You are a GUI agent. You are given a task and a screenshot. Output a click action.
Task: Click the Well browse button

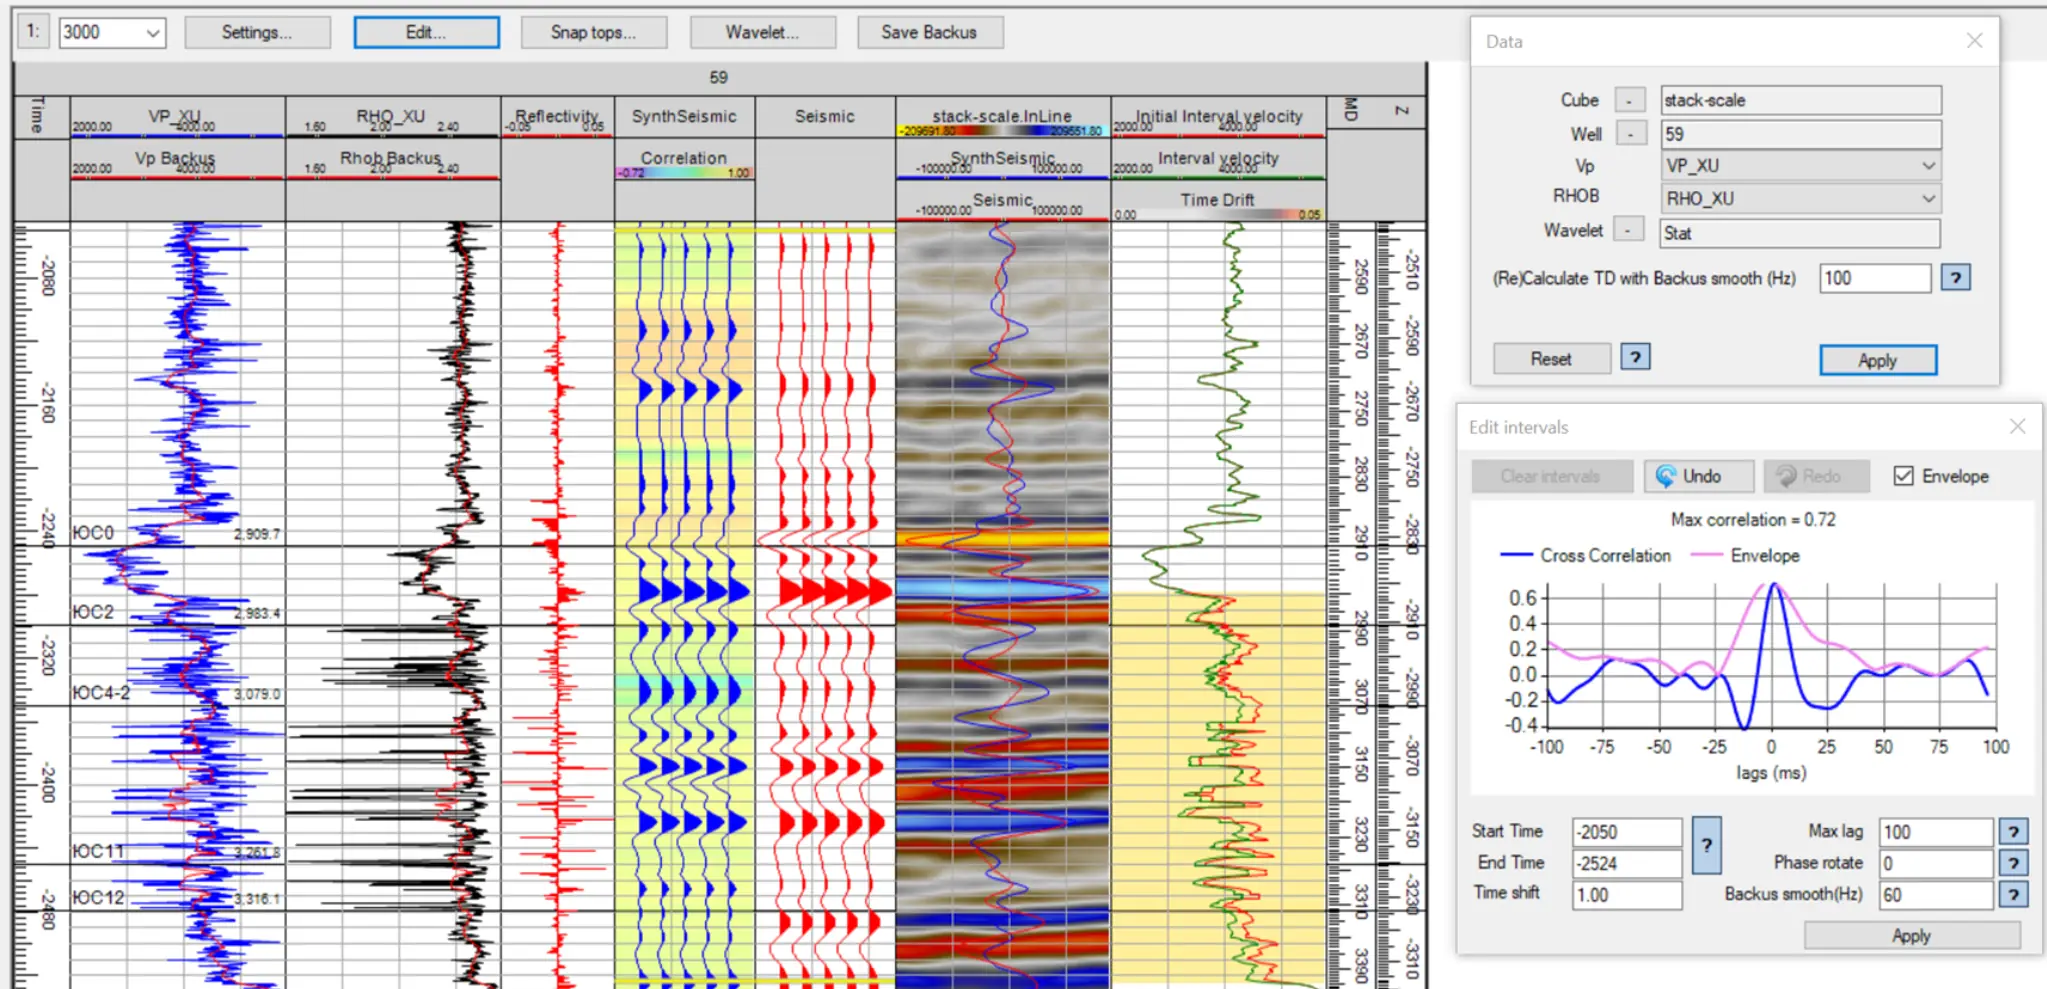[1630, 133]
